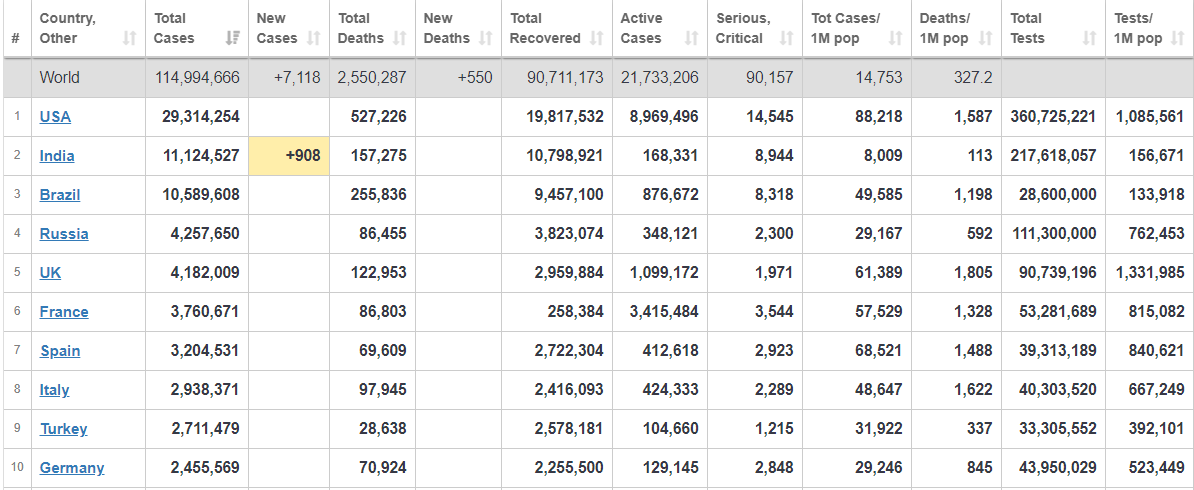This screenshot has height=490, width=1194.
Task: Click sort icon in Serious, Critical header
Action: pos(786,39)
